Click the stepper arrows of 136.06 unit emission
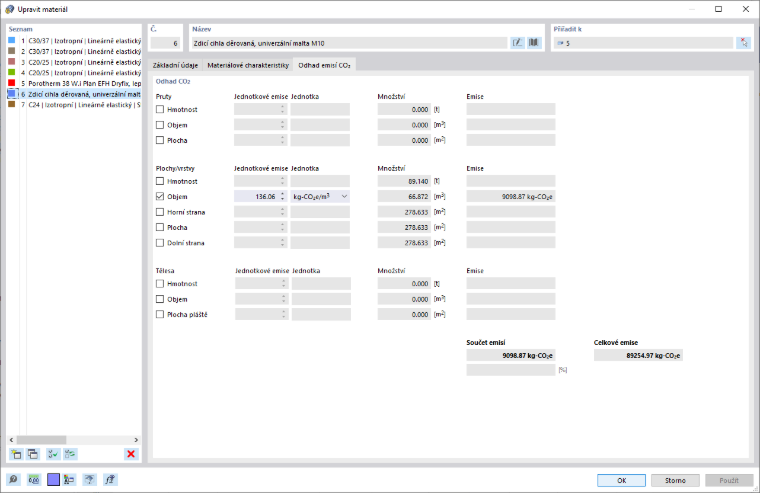This screenshot has height=493, width=760. pyautogui.click(x=282, y=196)
